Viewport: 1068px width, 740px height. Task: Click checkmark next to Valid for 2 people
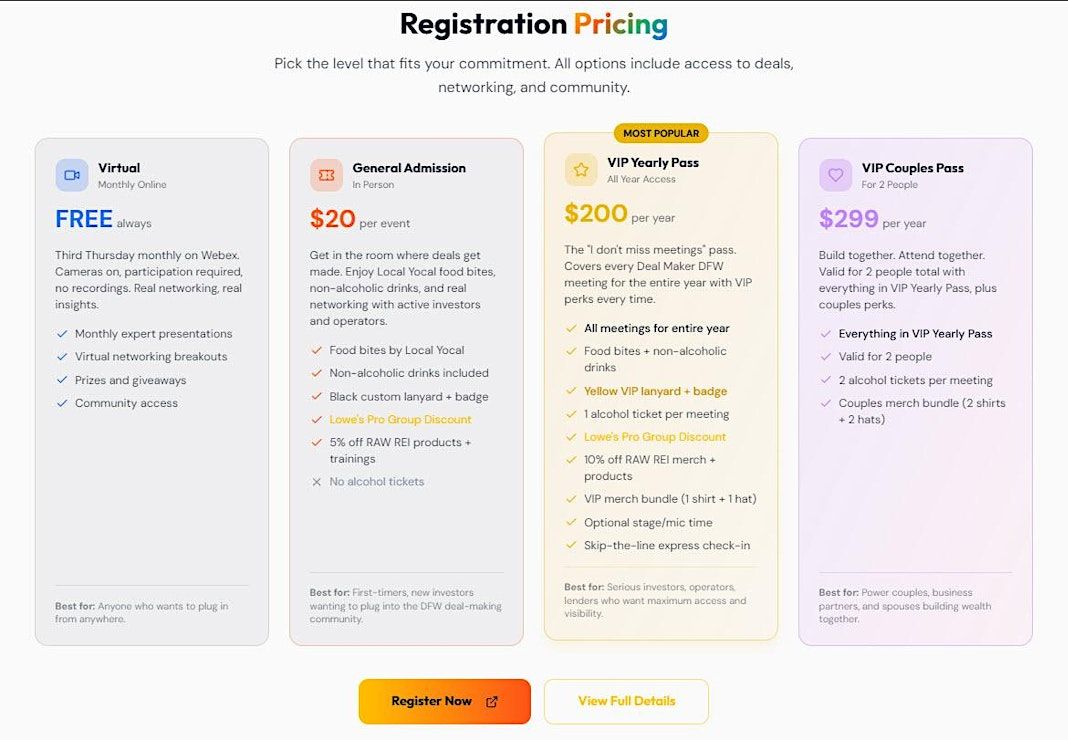[826, 357]
